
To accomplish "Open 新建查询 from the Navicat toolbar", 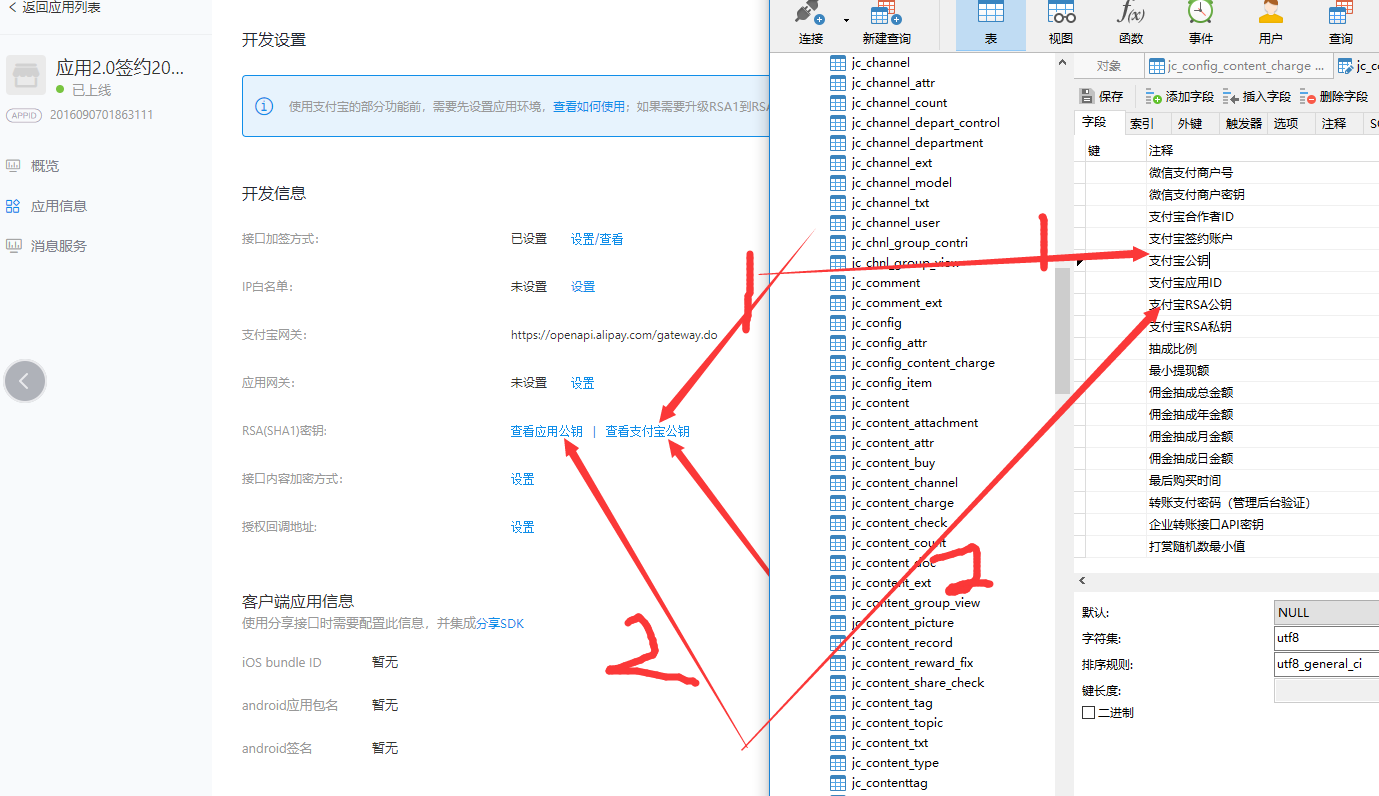I will tap(886, 24).
